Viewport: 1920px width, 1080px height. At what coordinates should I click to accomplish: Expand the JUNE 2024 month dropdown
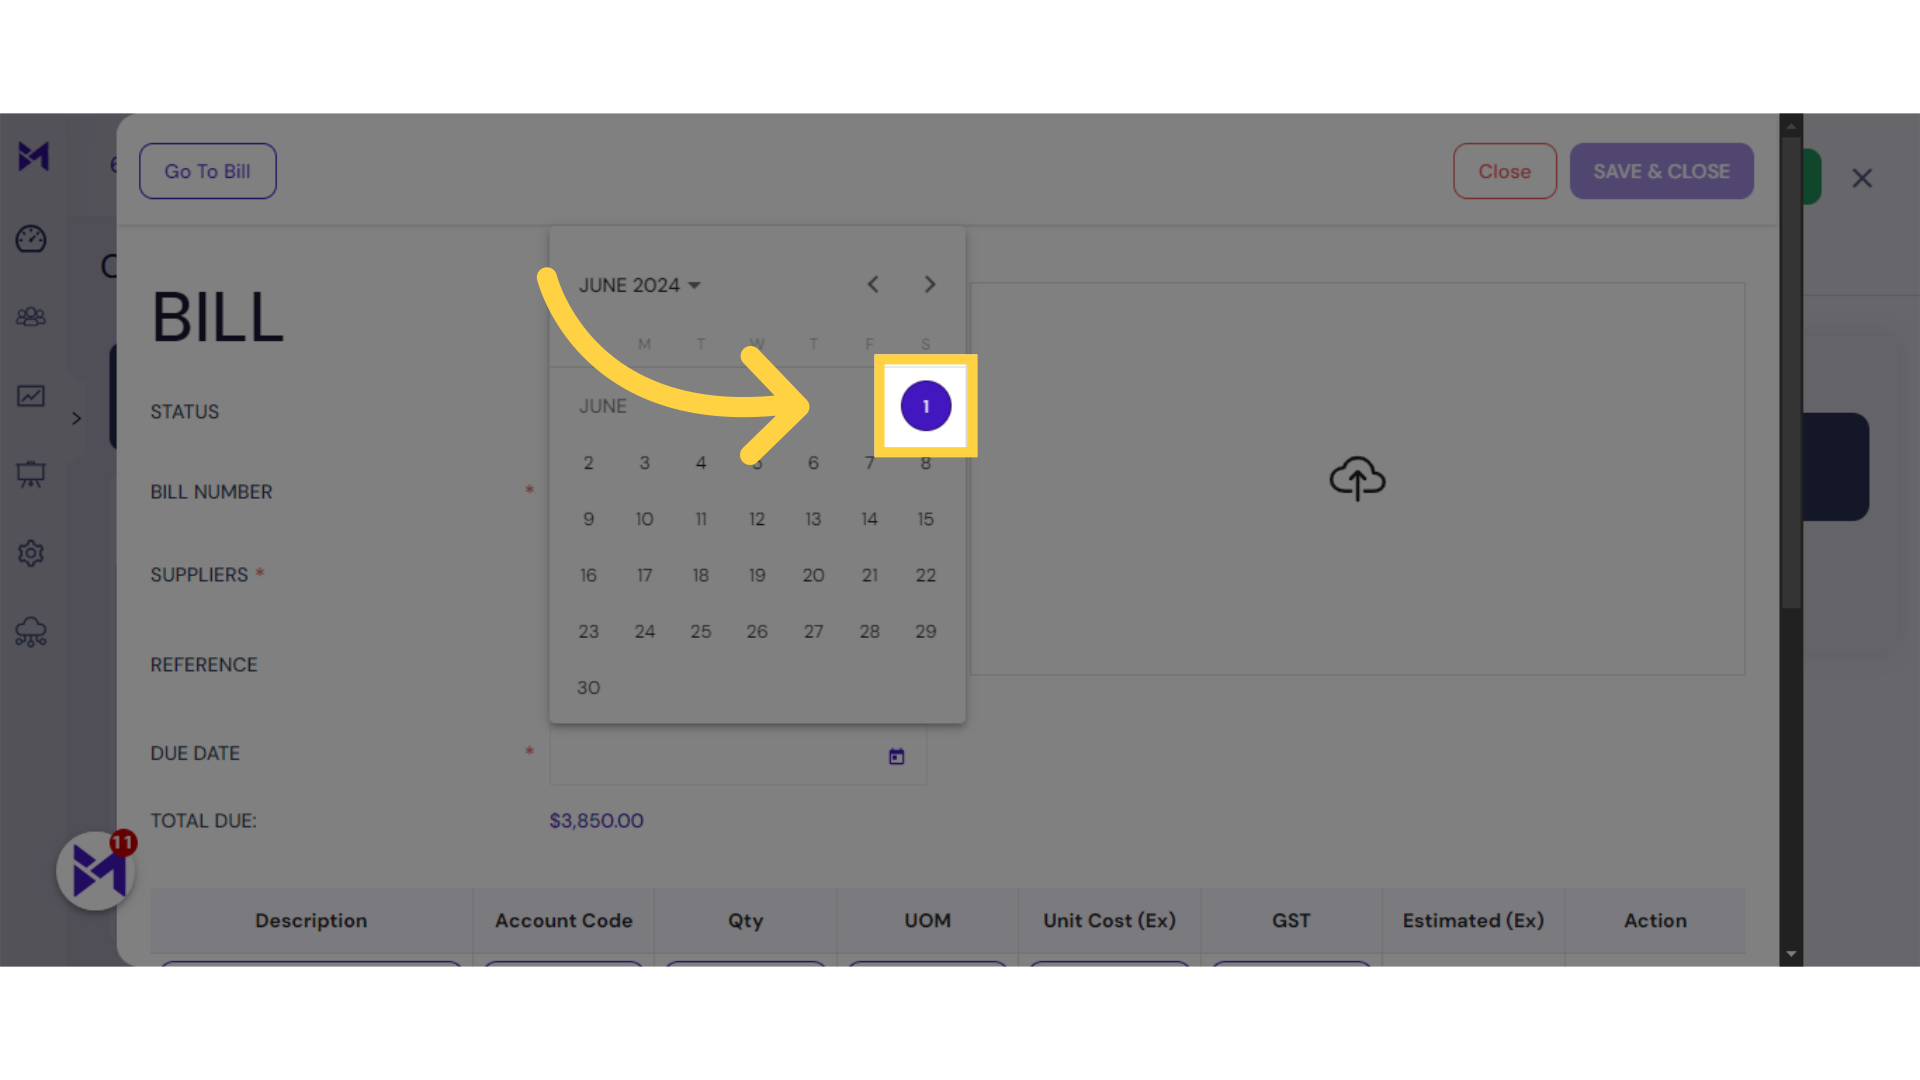point(640,284)
